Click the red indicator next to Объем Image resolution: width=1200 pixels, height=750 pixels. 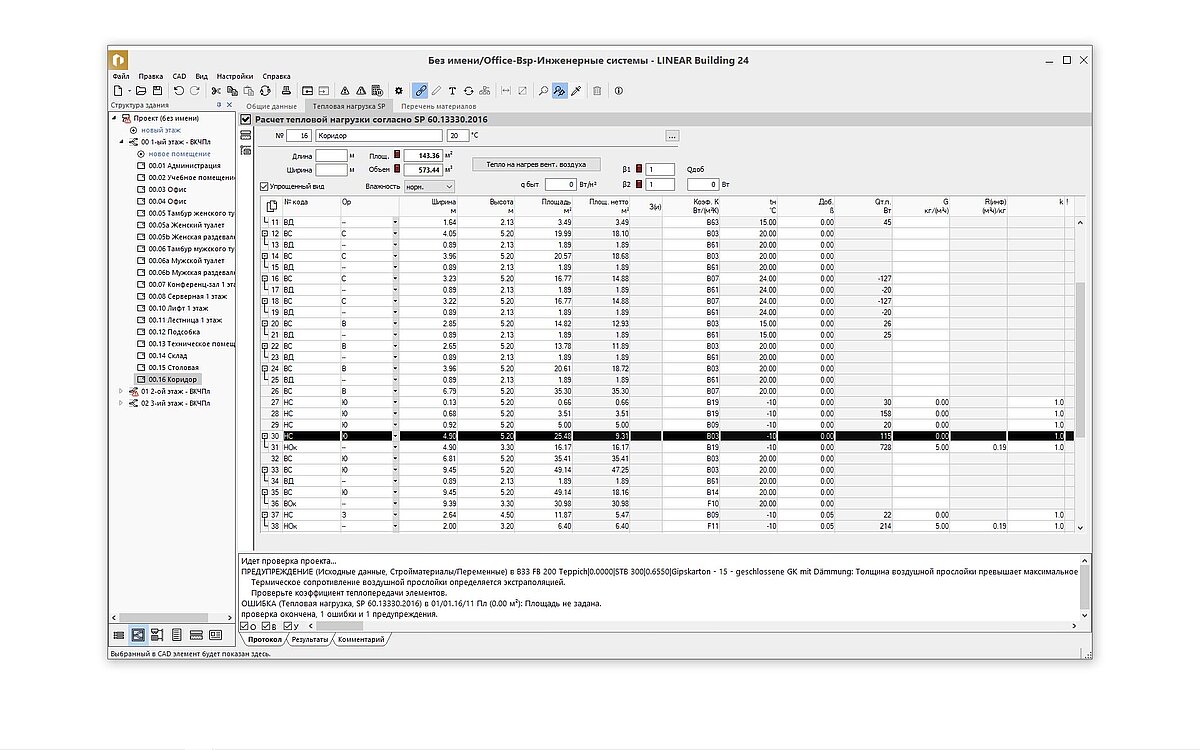[397, 169]
